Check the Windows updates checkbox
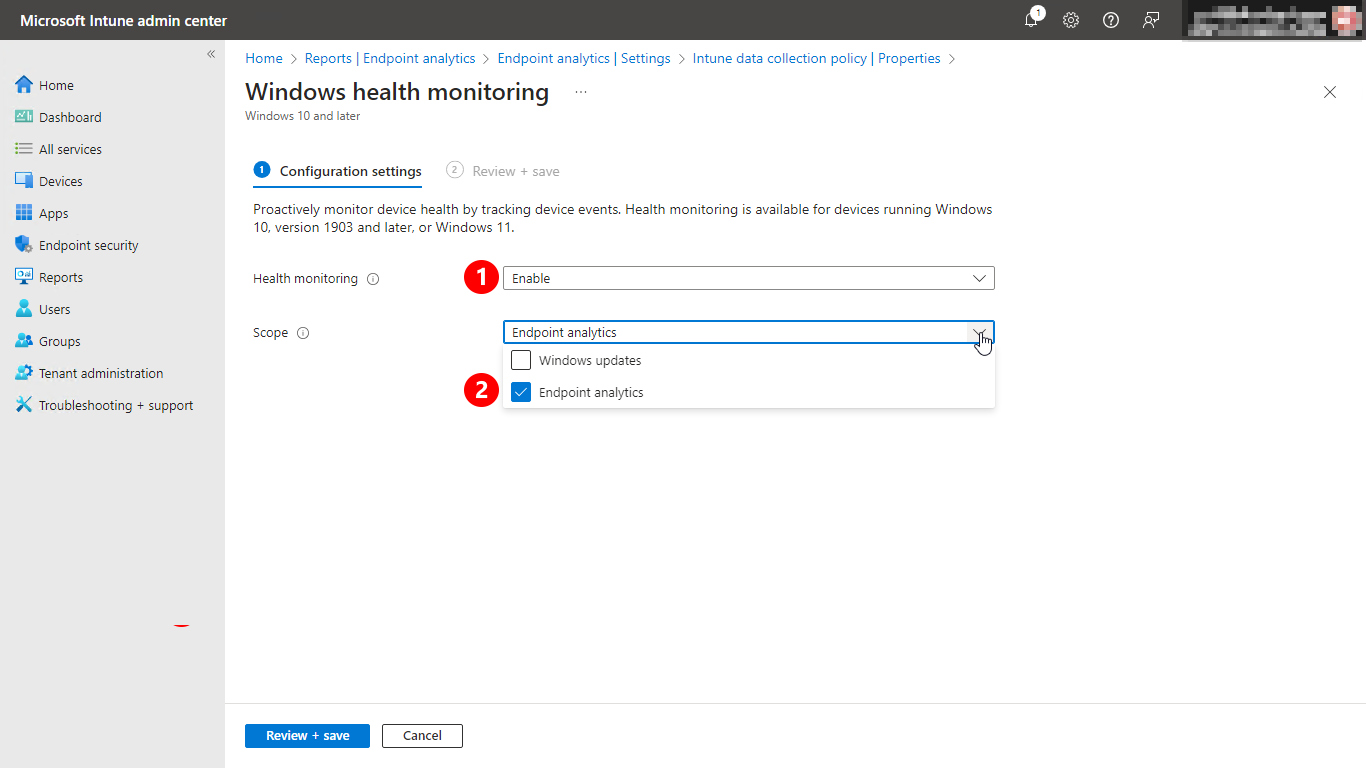This screenshot has height=768, width=1366. pos(521,360)
